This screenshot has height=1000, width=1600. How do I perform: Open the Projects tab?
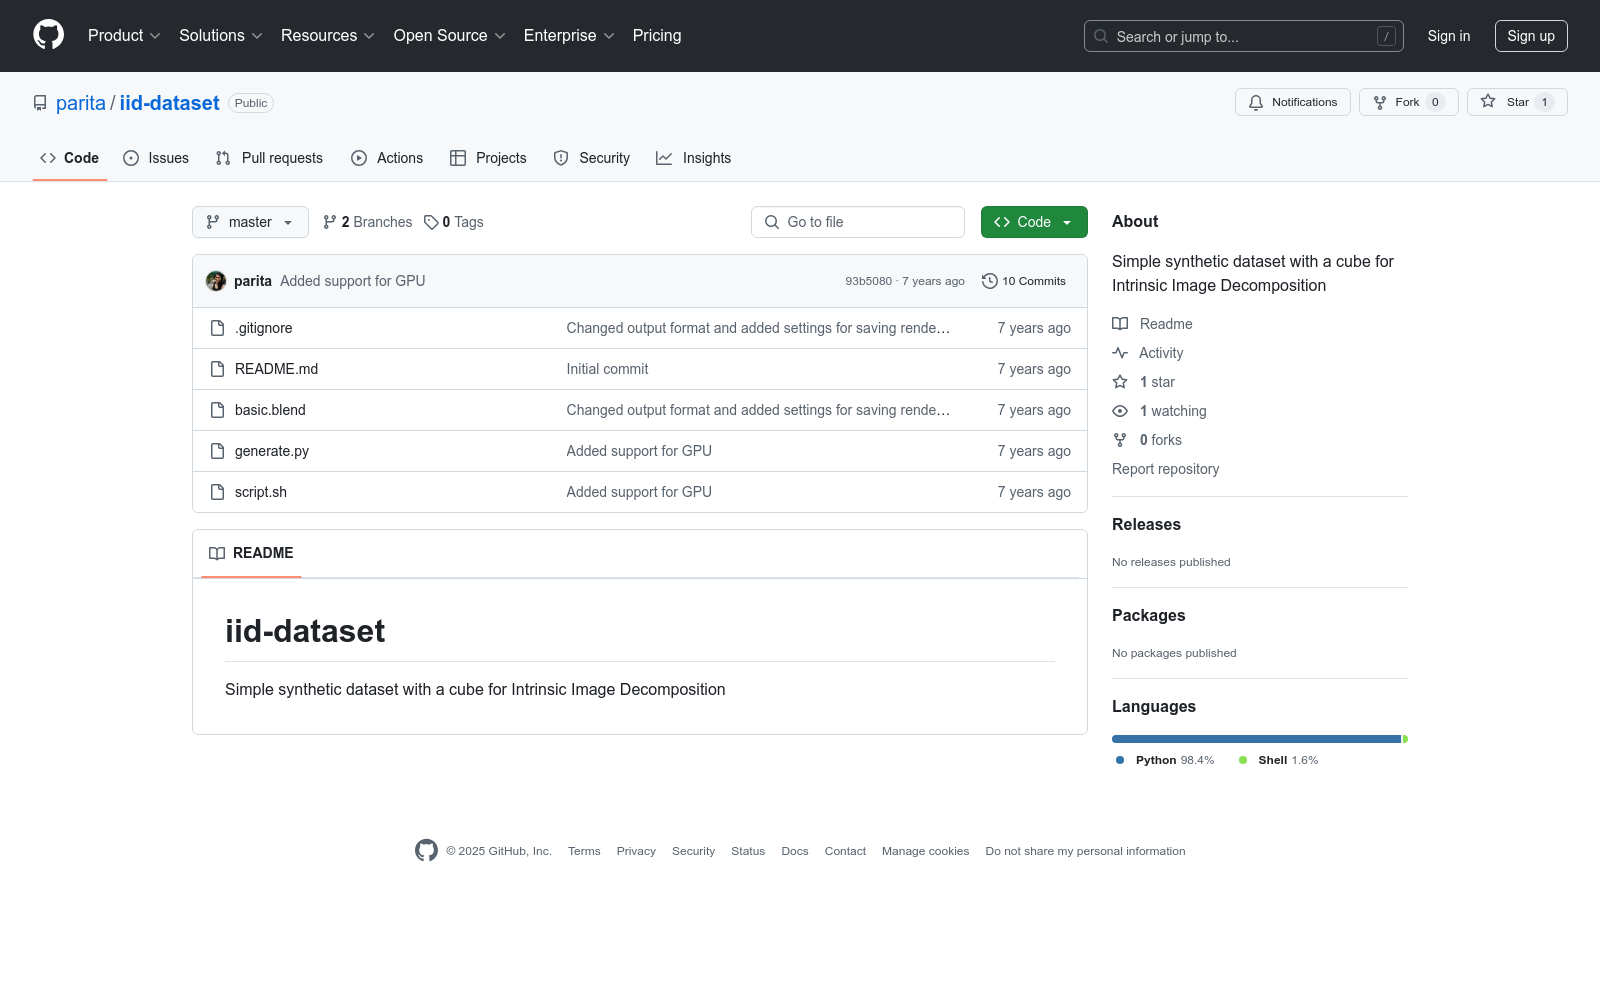coord(488,158)
